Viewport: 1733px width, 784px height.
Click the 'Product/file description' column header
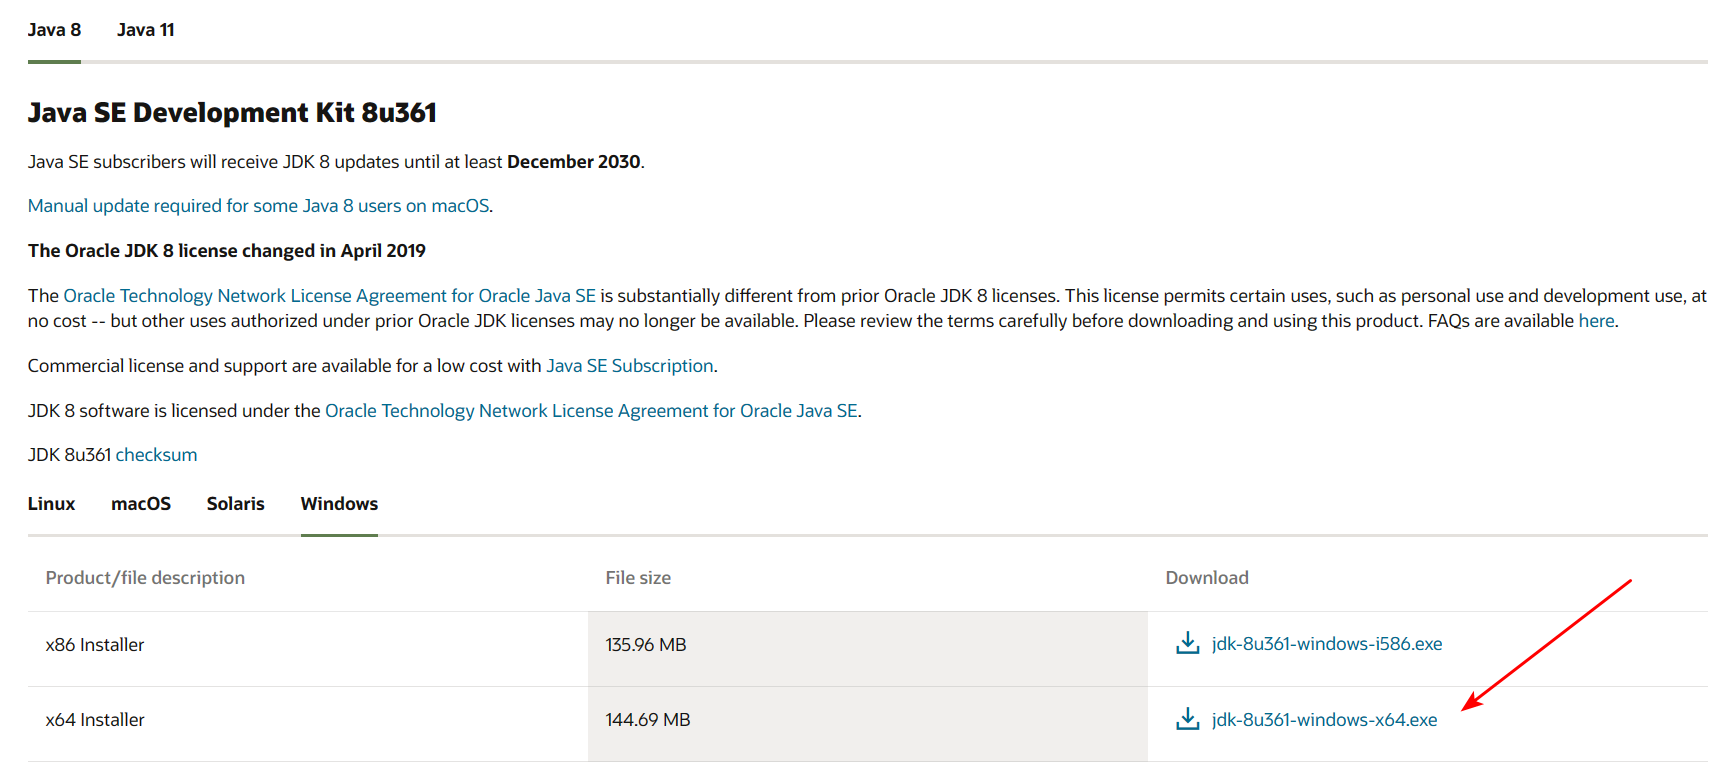[145, 578]
